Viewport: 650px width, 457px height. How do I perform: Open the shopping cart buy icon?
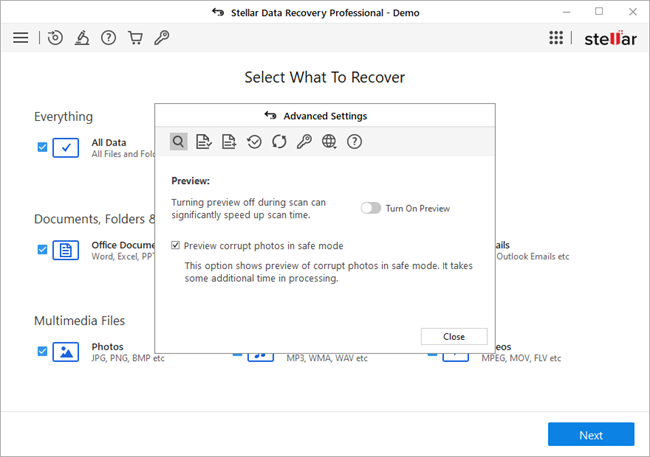tap(135, 38)
